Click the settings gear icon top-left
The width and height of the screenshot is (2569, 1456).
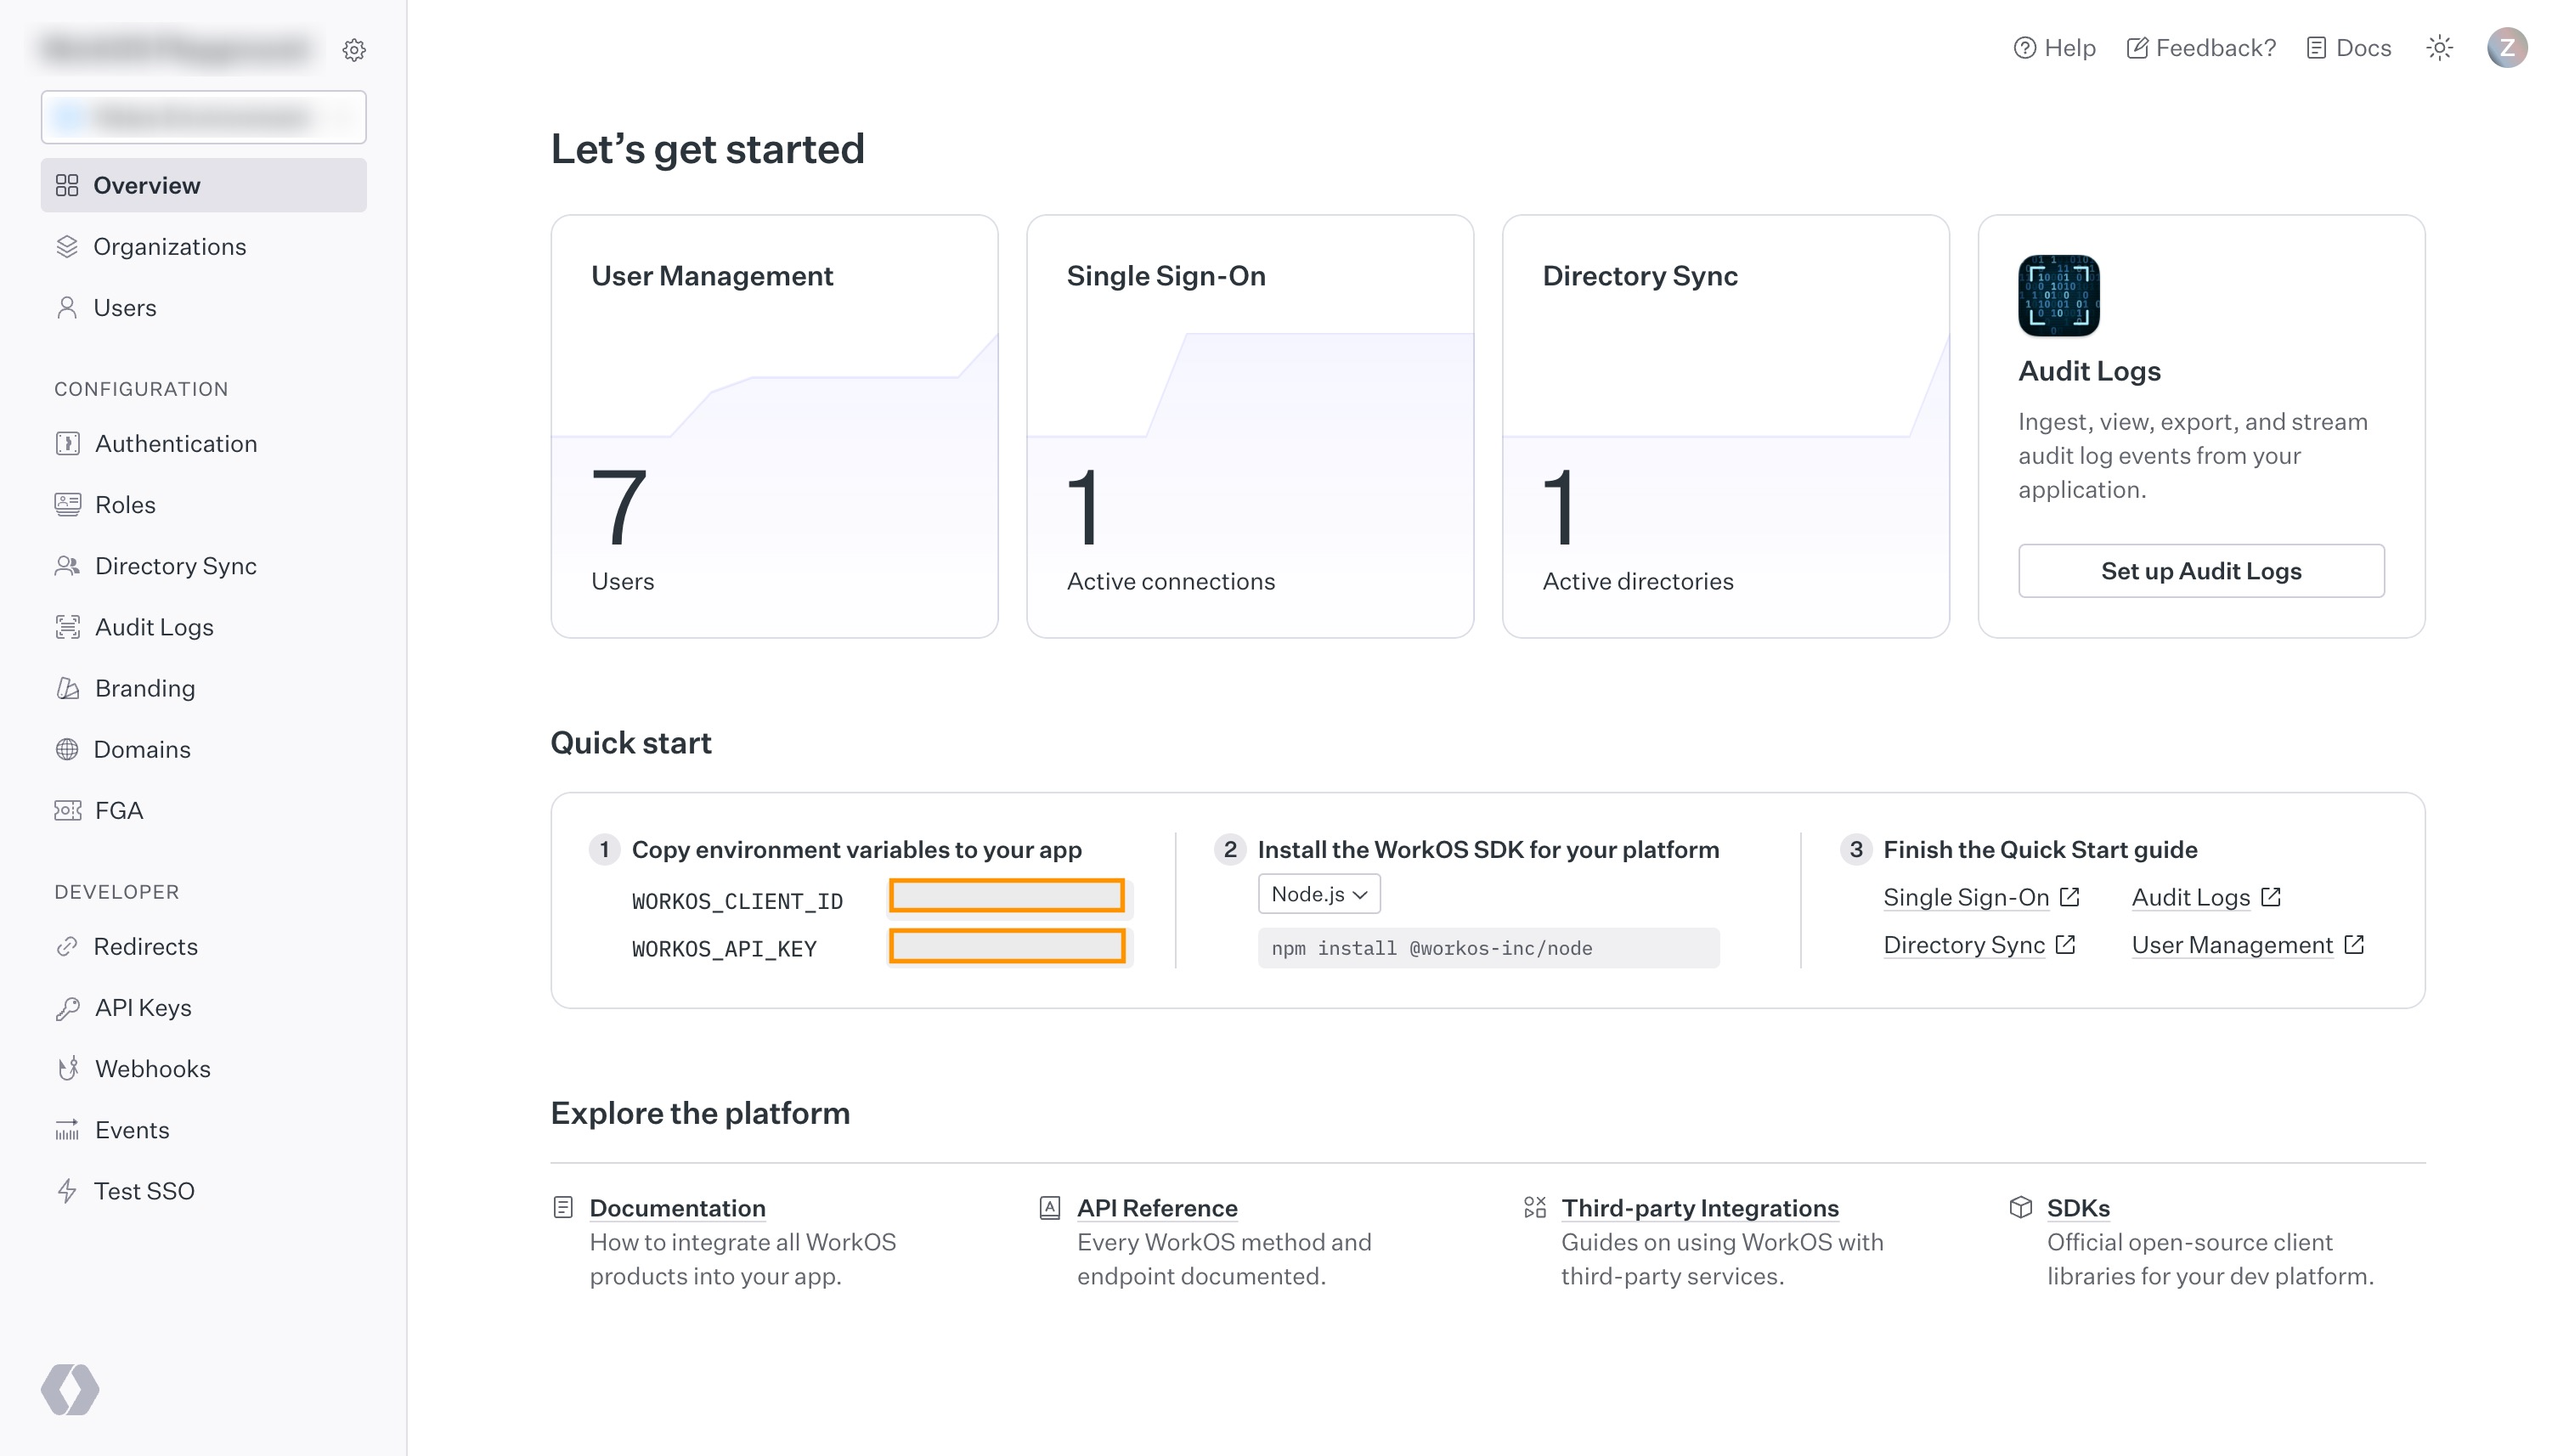pyautogui.click(x=353, y=48)
